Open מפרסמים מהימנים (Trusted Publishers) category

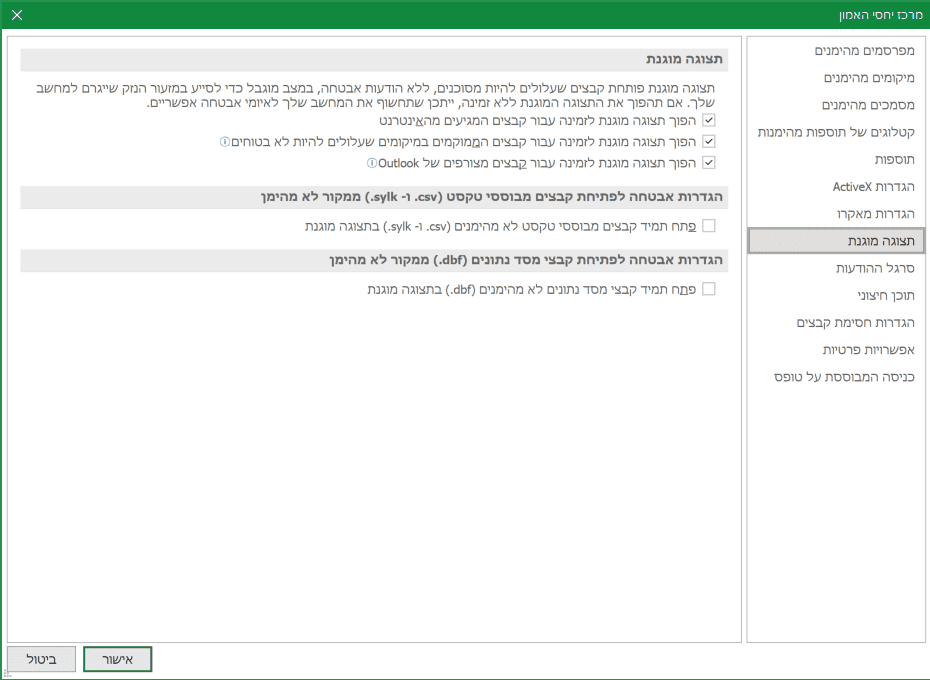[x=836, y=51]
